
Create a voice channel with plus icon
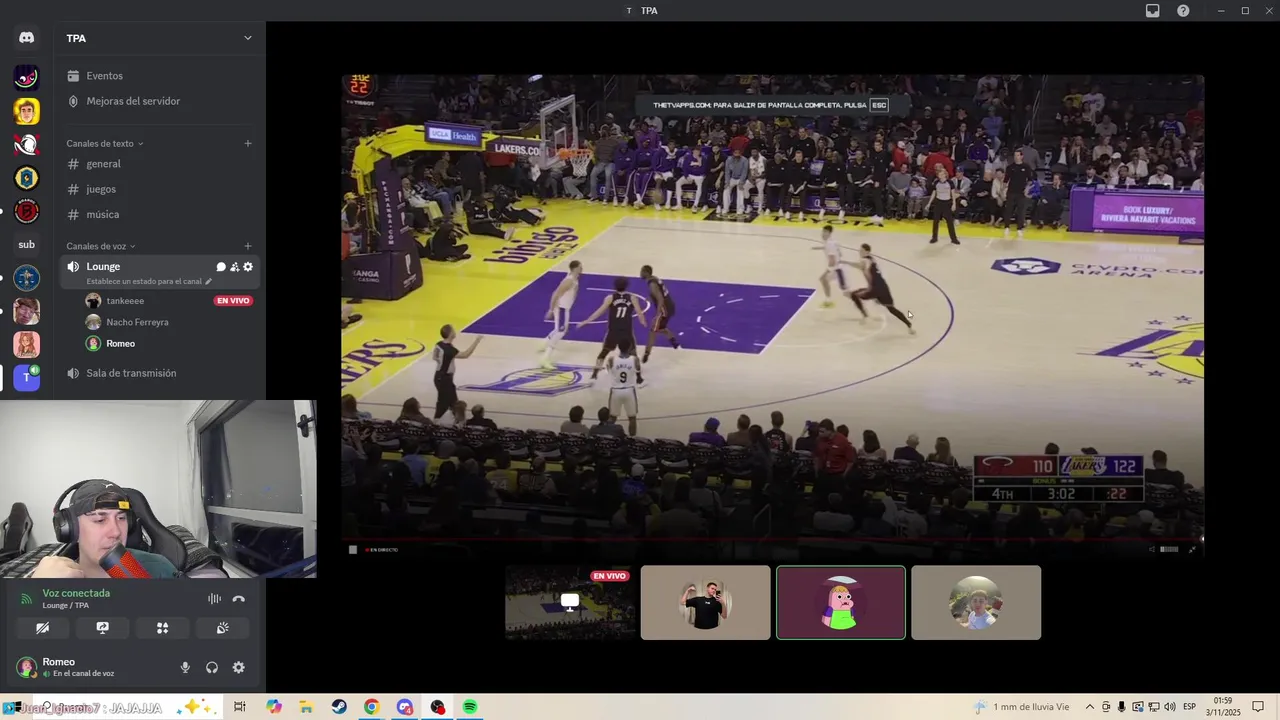pos(248,246)
